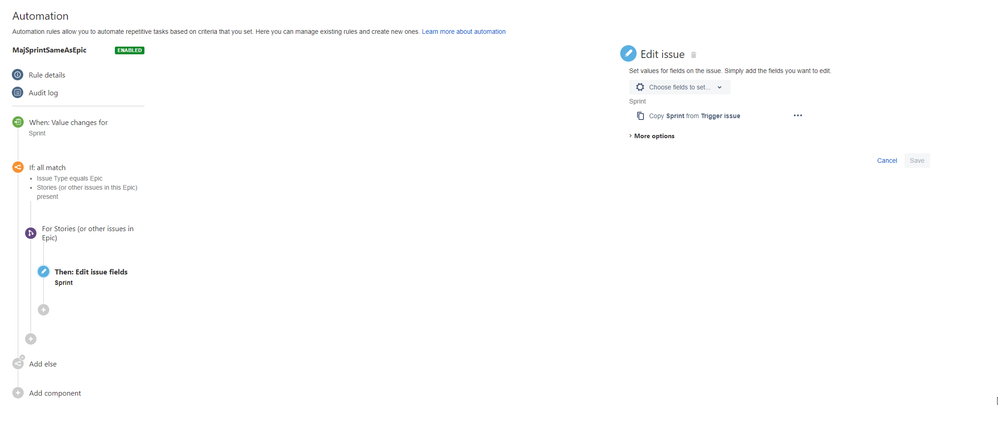The image size is (998, 424).
Task: Open Audit log section
Action: tap(43, 92)
